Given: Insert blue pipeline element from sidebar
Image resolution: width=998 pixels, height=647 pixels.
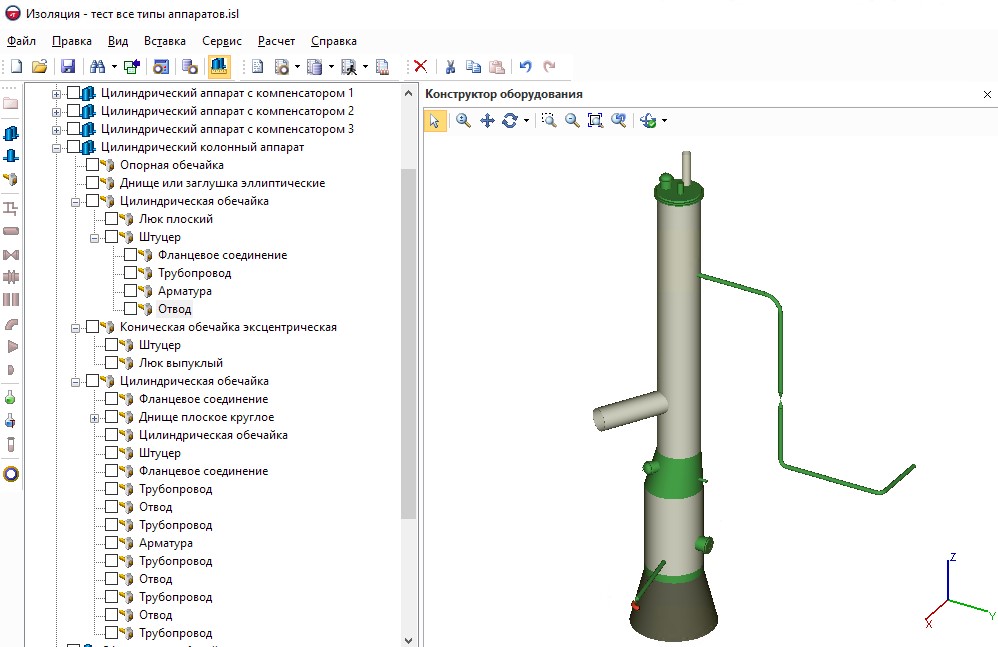Looking at the screenshot, I should pyautogui.click(x=11, y=157).
